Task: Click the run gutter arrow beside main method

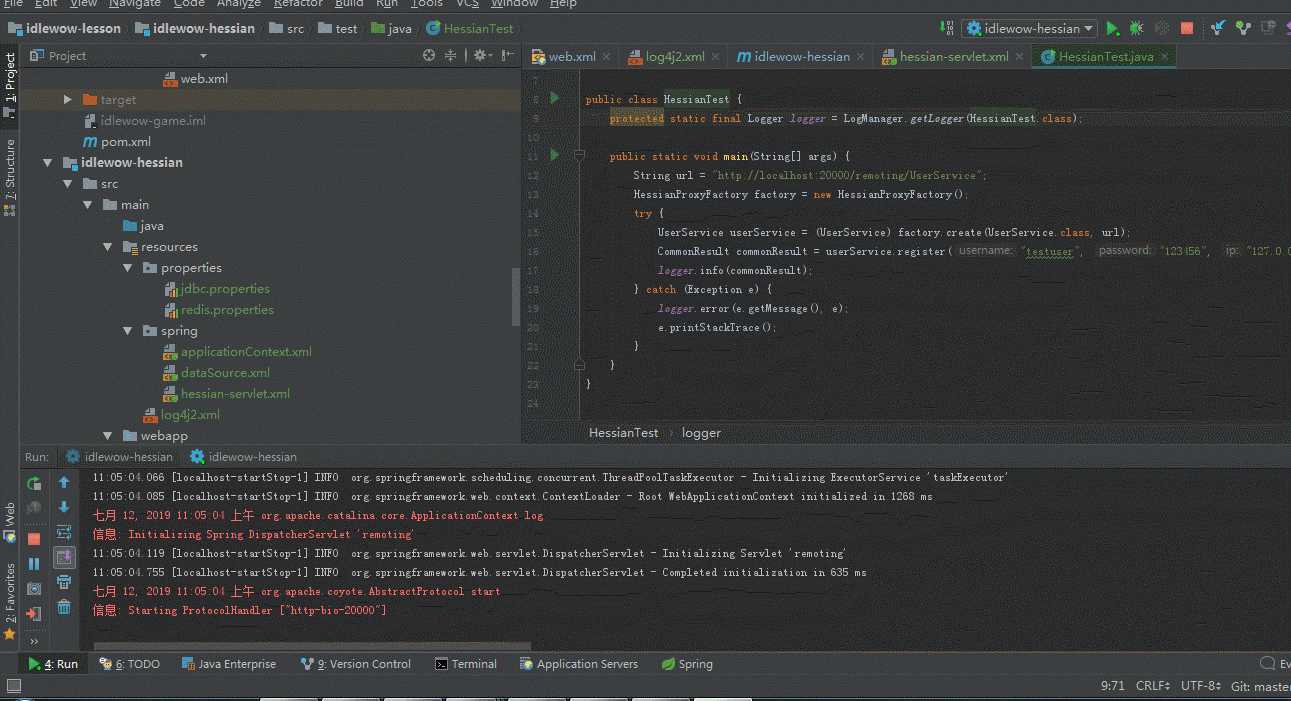Action: pyautogui.click(x=556, y=156)
